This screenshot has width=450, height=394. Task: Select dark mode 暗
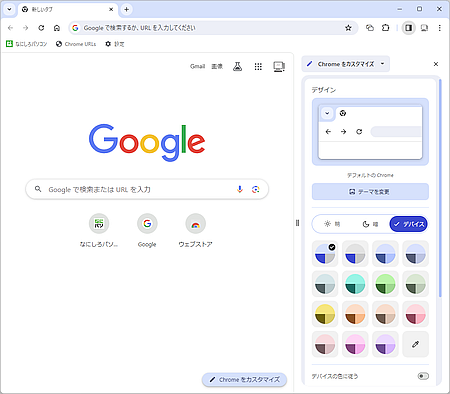point(370,224)
